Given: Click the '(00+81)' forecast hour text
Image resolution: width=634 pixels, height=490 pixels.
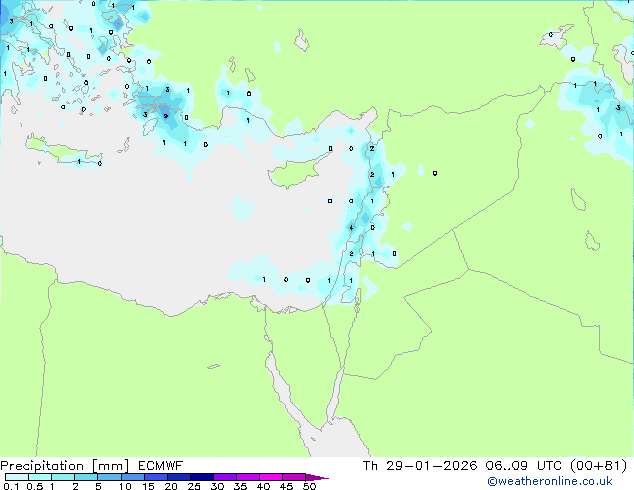Looking at the screenshot, I should click(598, 466).
